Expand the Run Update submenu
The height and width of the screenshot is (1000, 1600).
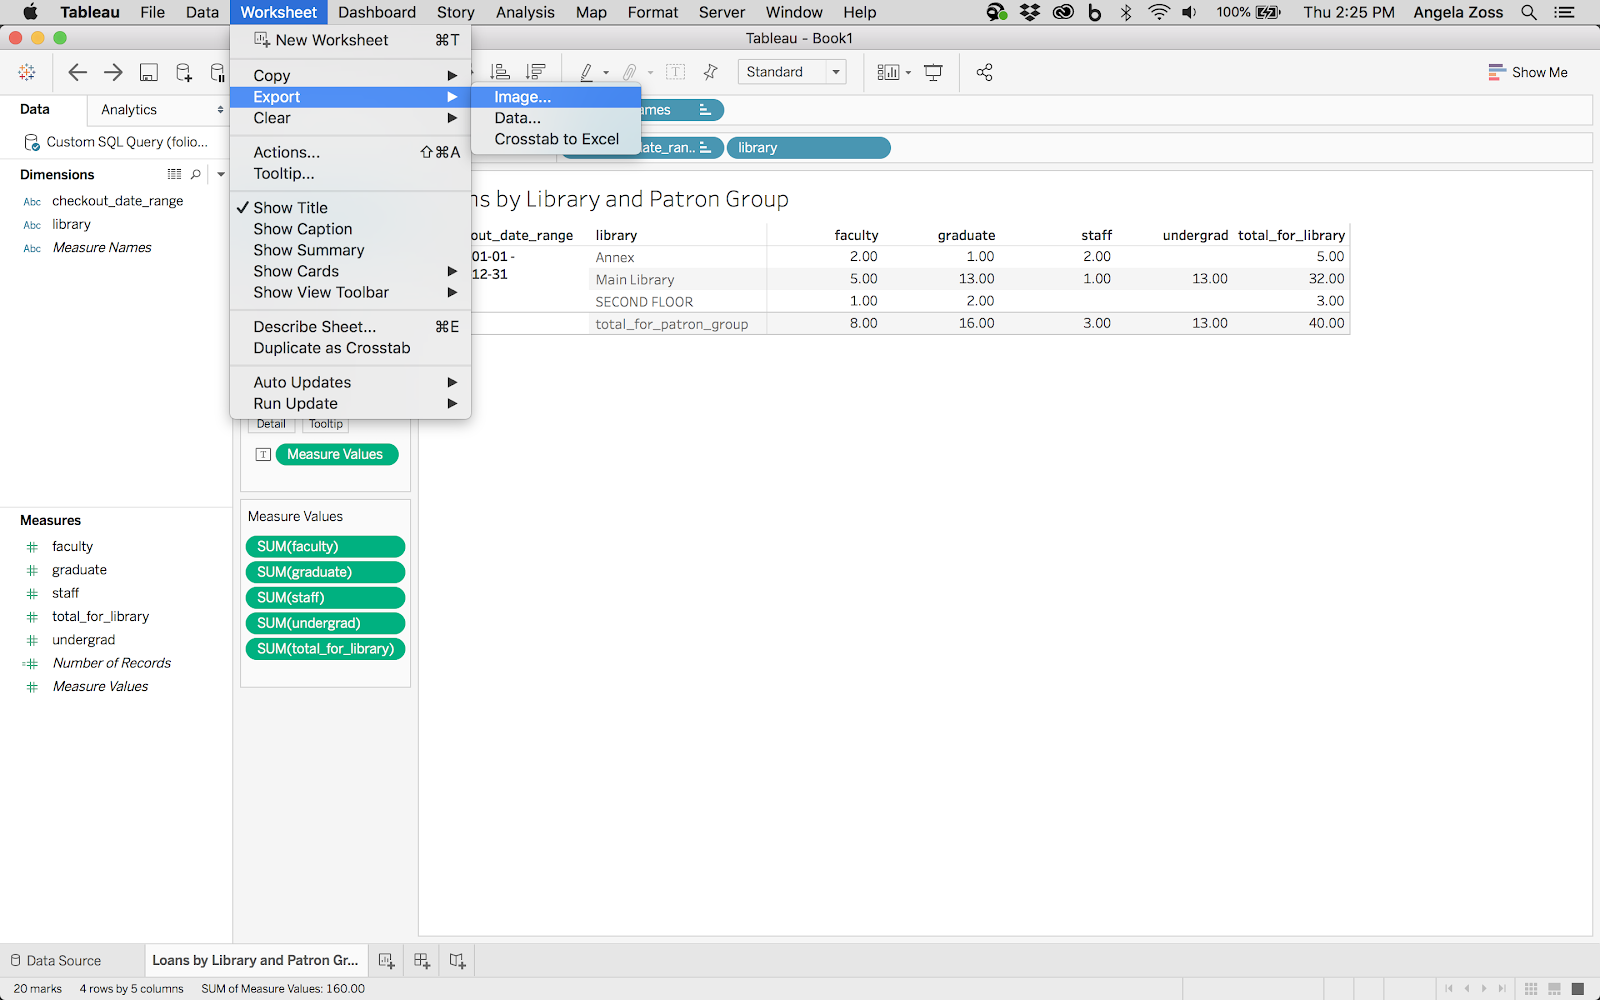click(x=350, y=403)
